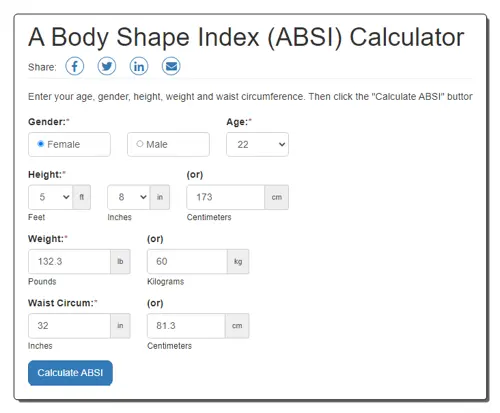The height and width of the screenshot is (413, 500).
Task: Click the lb unit label beside Pounds
Action: click(120, 261)
